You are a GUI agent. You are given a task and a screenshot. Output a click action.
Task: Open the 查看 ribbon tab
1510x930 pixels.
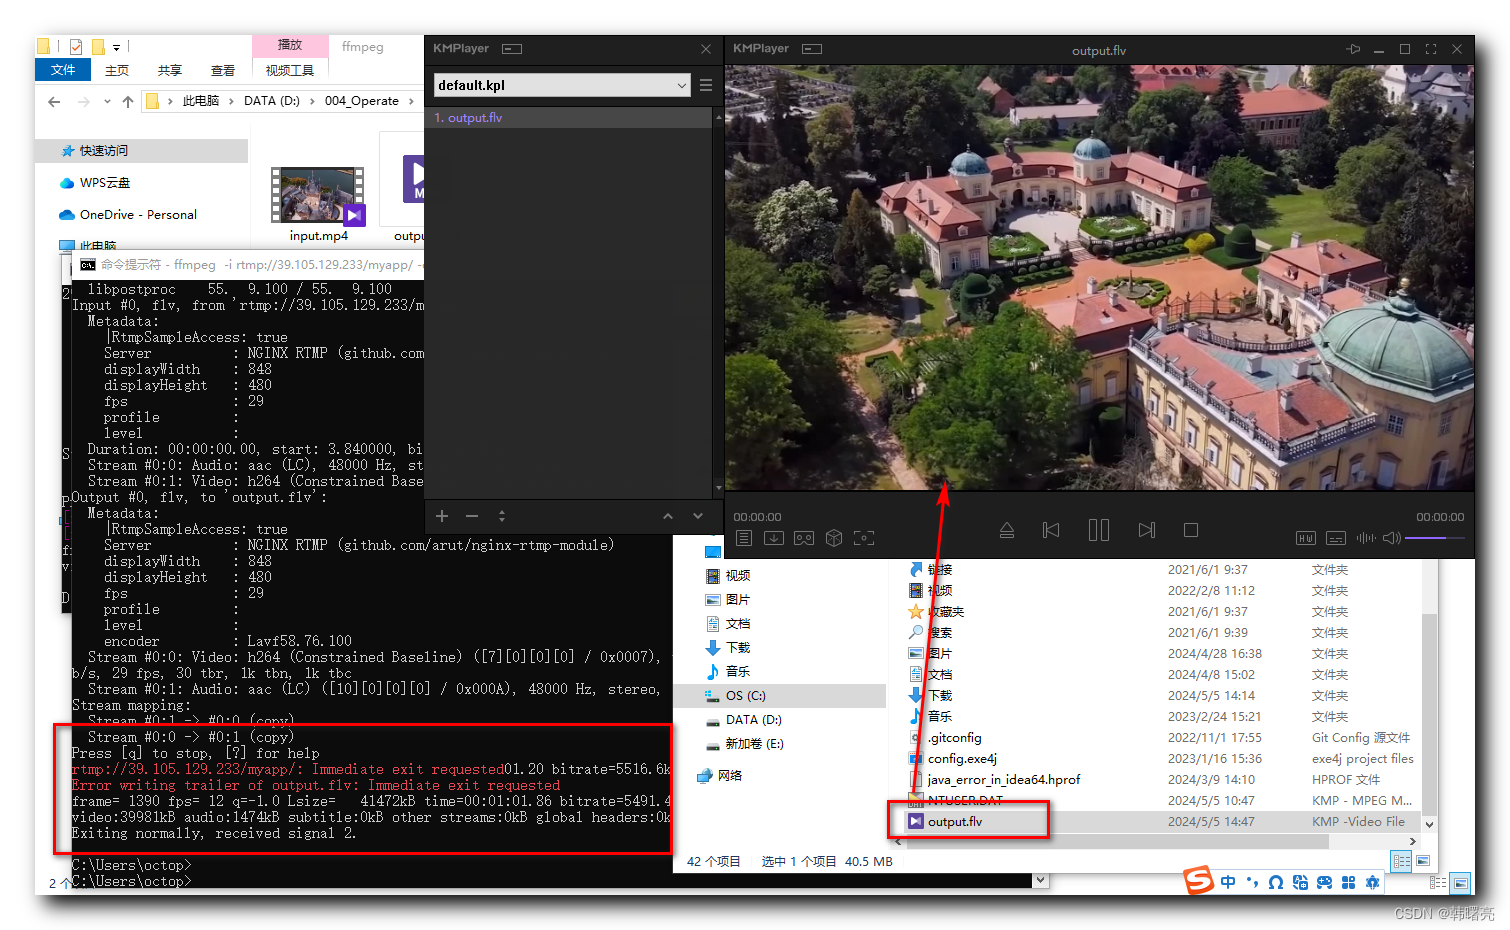click(x=222, y=70)
